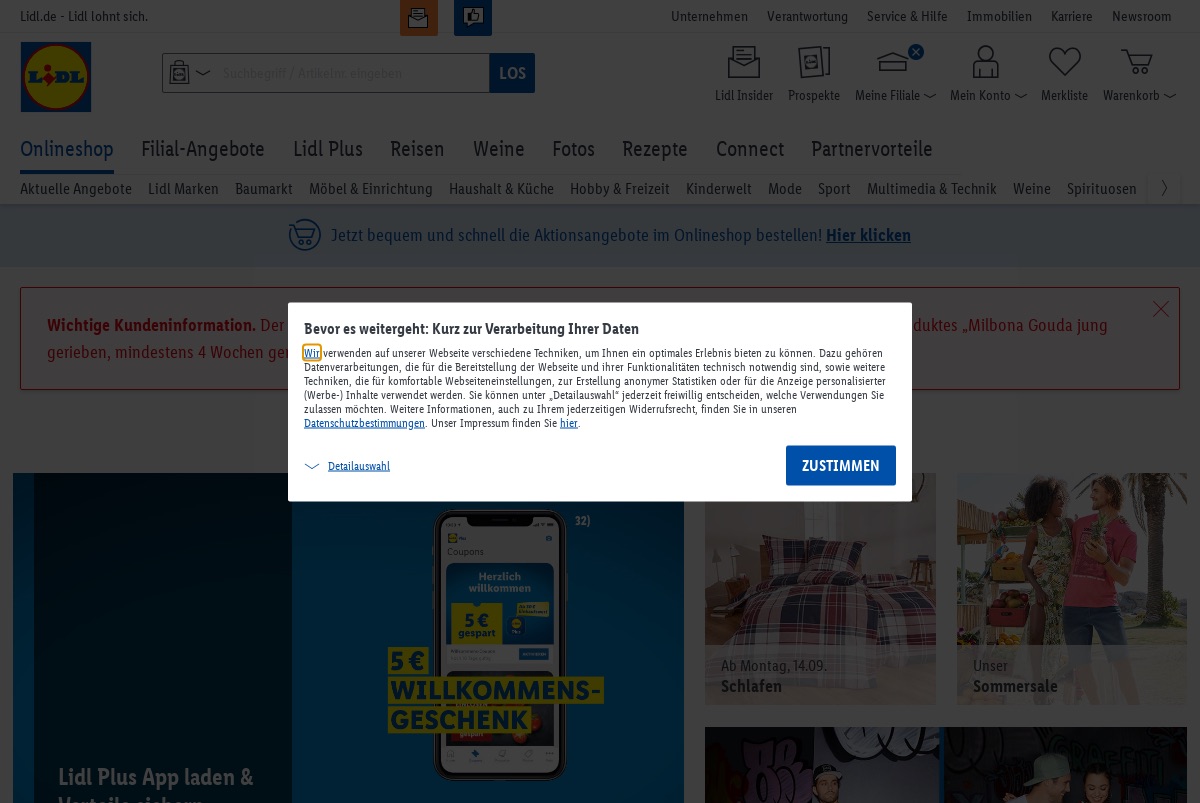
Task: Open Haushalt & Küche category
Action: pos(501,188)
